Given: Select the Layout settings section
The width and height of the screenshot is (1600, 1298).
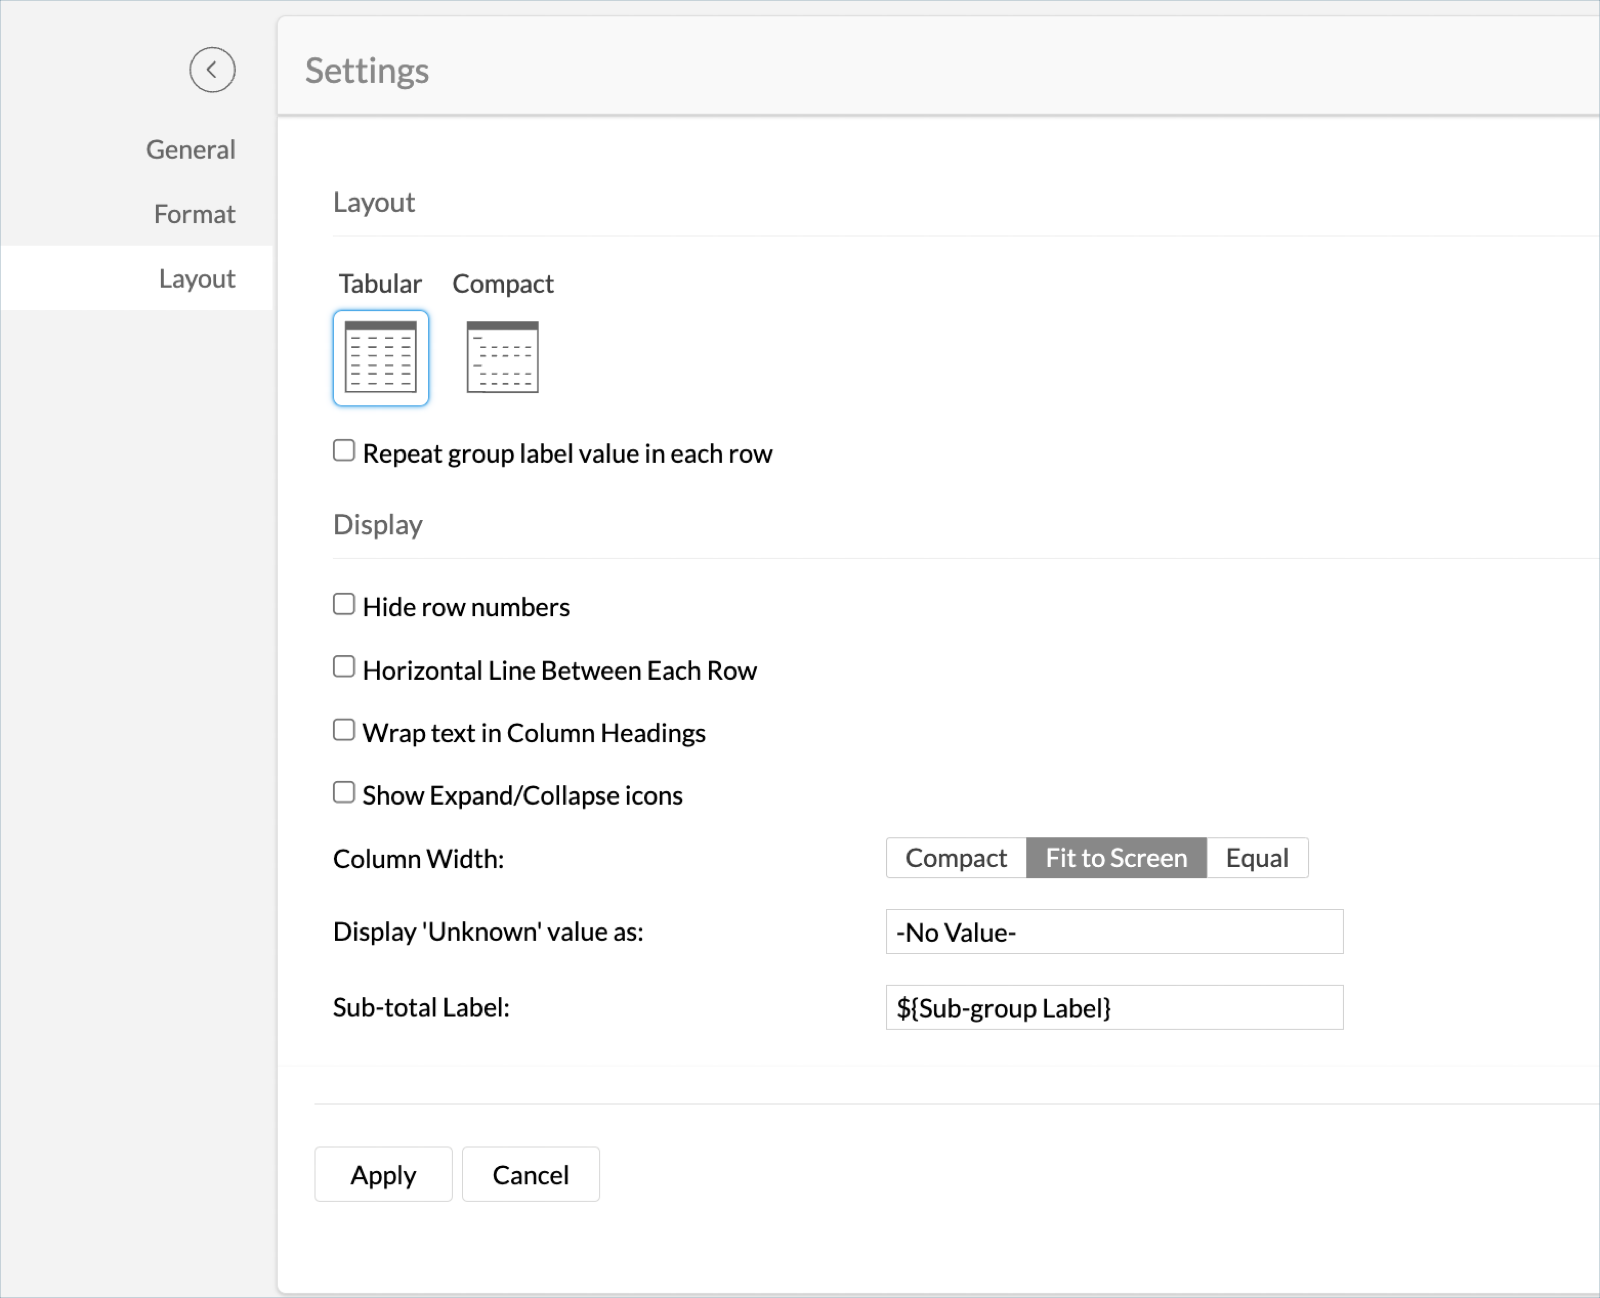Looking at the screenshot, I should [x=197, y=278].
